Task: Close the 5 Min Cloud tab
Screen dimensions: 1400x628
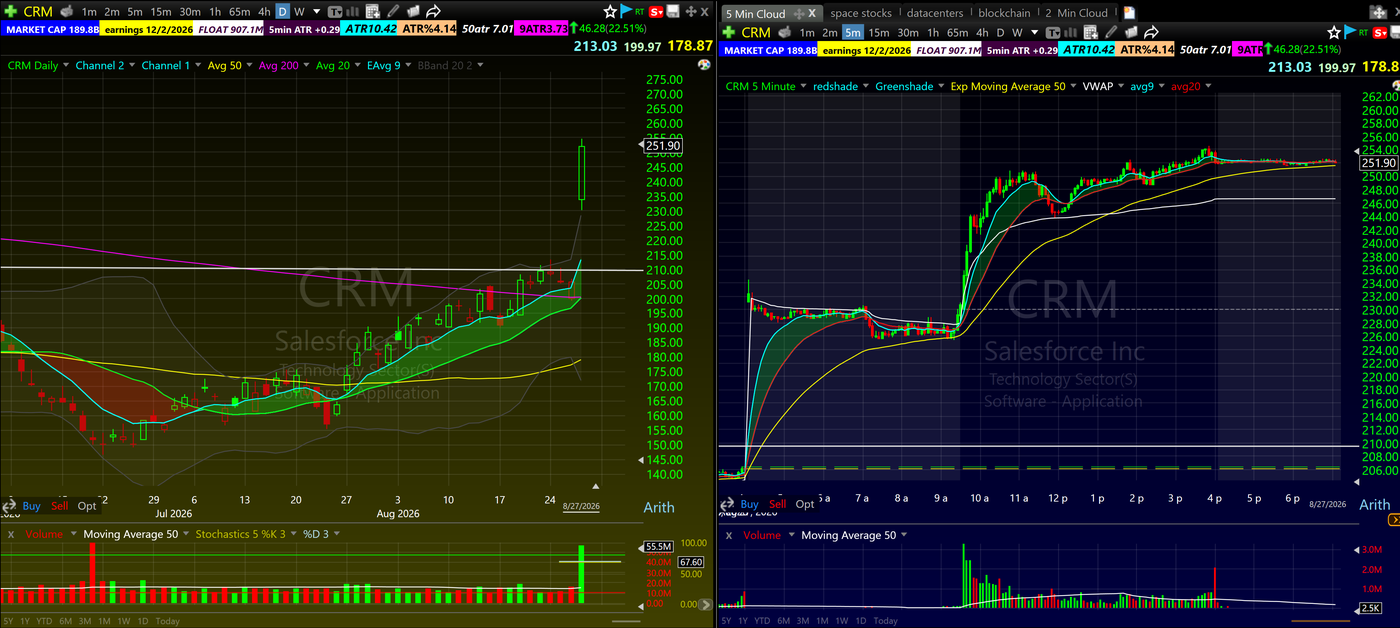Action: (812, 13)
